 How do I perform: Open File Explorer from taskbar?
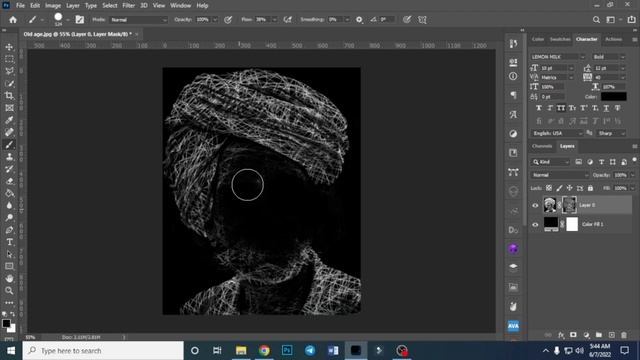(241, 351)
